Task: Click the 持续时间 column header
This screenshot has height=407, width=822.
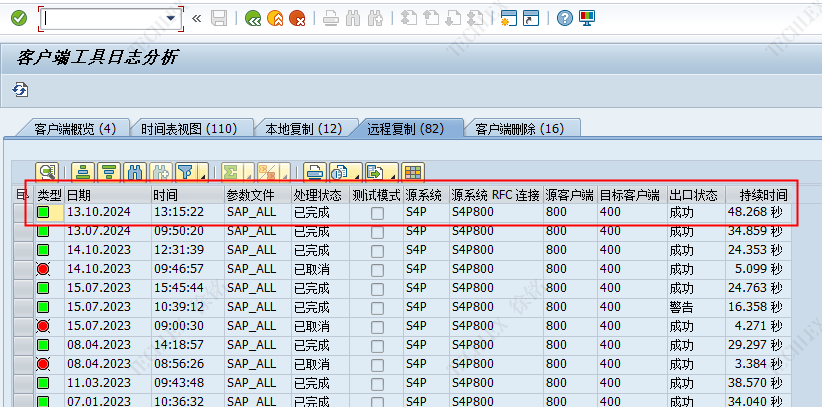Action: point(756,194)
